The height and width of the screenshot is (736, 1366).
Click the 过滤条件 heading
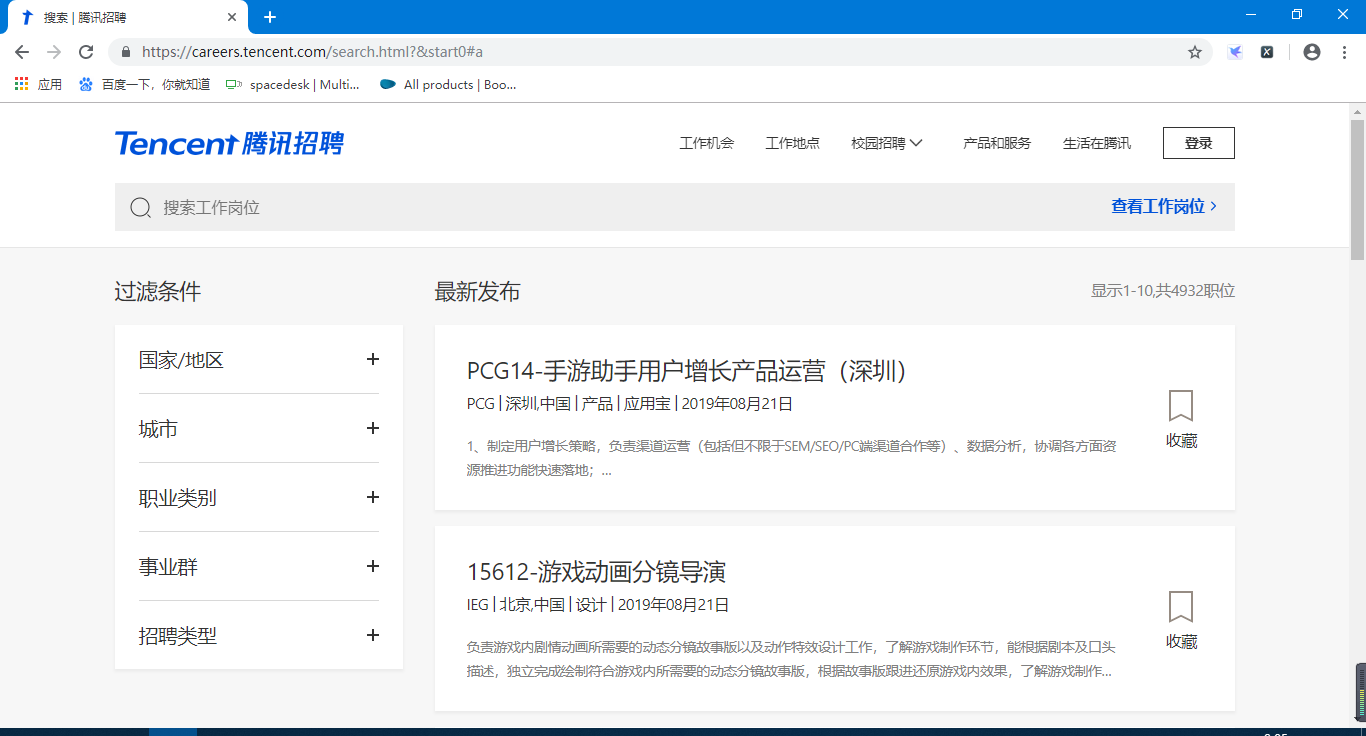click(x=157, y=292)
